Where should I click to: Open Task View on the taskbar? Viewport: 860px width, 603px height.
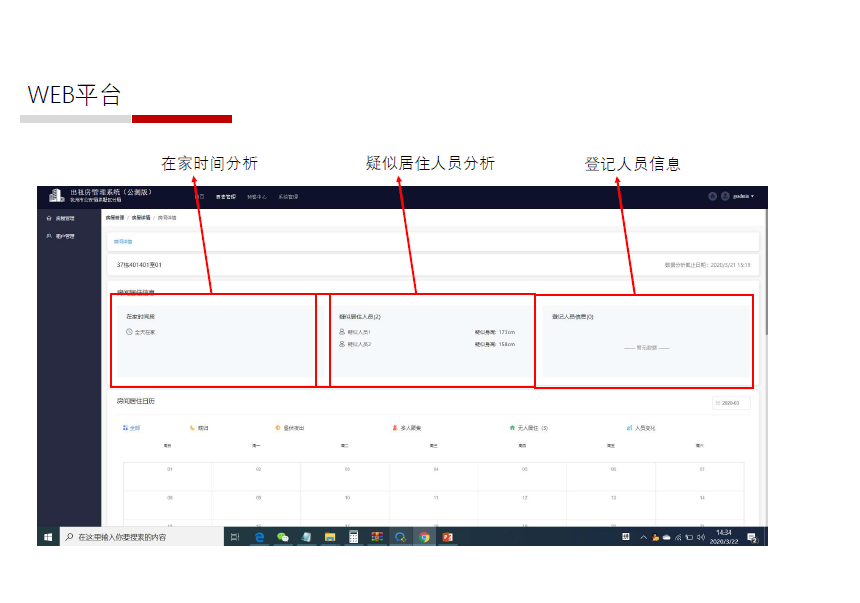(x=235, y=537)
